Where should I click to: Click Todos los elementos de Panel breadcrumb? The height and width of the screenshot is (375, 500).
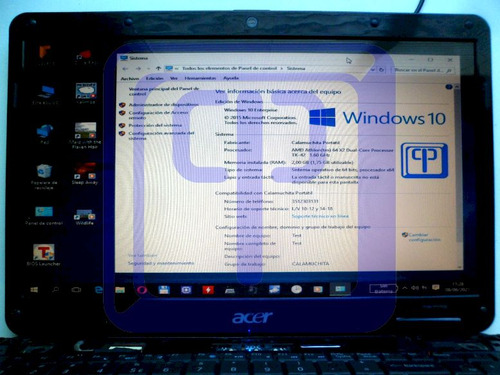coord(229,68)
